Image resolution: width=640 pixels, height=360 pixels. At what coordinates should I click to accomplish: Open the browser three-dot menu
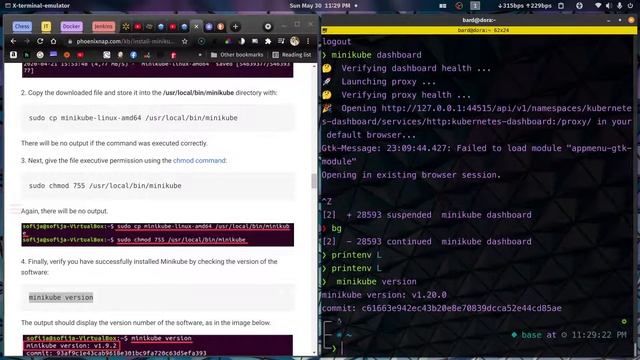coord(308,41)
